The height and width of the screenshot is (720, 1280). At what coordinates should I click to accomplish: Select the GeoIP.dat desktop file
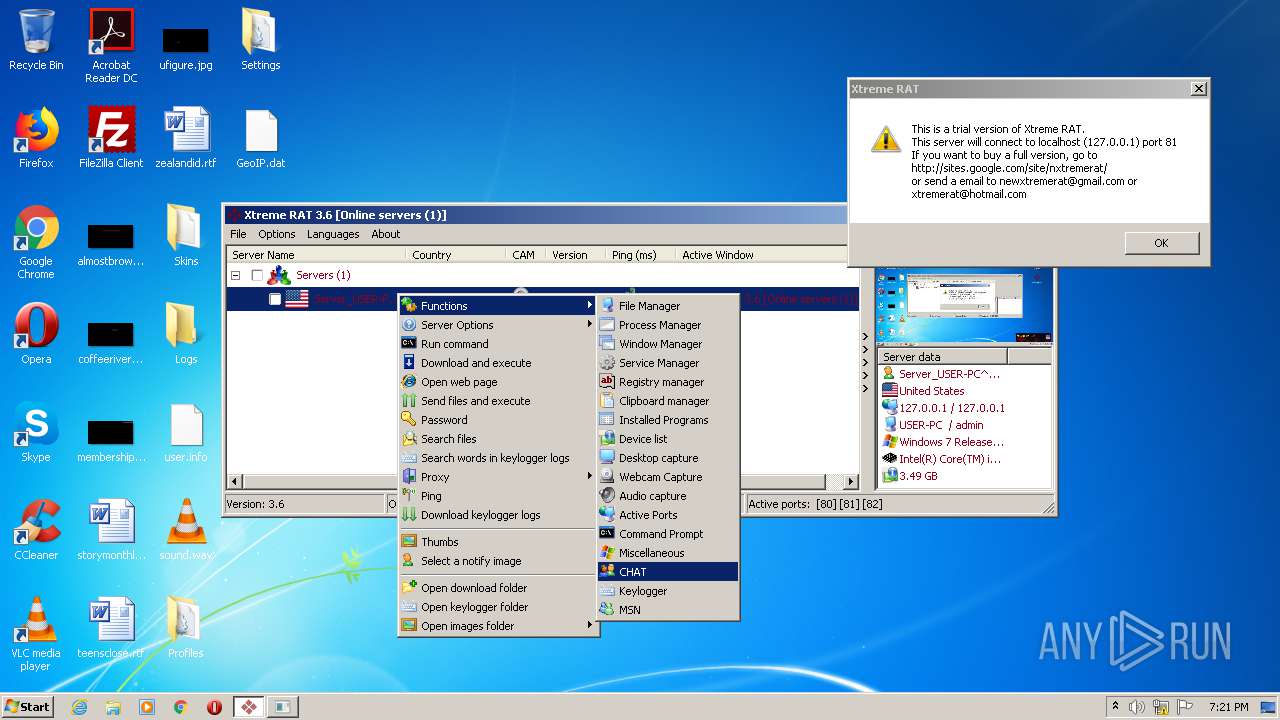click(260, 139)
